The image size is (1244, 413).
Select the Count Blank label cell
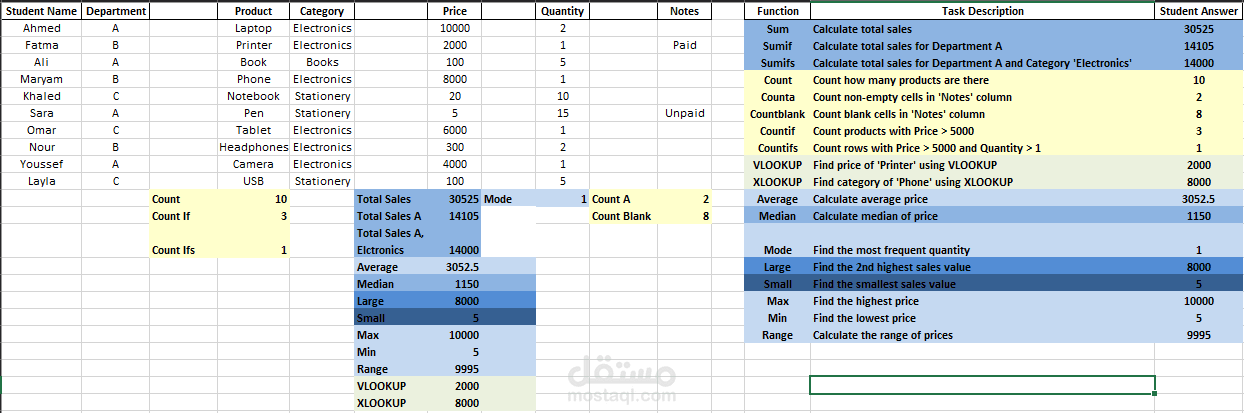point(650,215)
